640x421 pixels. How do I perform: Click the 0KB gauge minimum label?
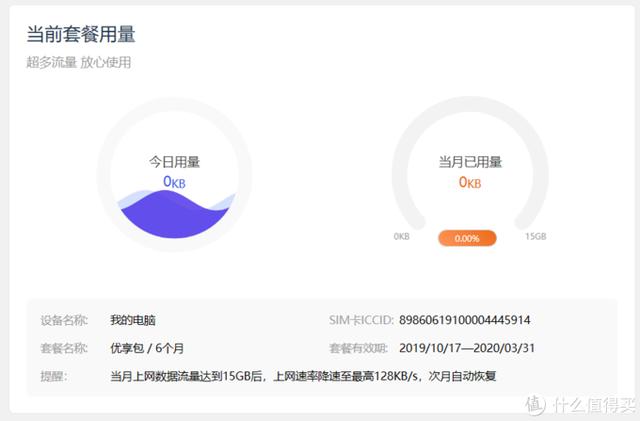pos(401,238)
